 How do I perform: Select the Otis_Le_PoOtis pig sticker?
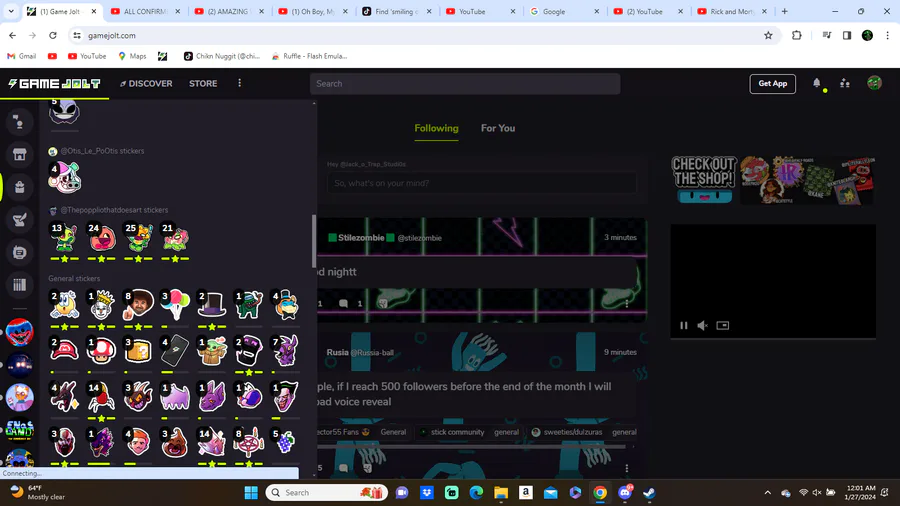tap(65, 177)
